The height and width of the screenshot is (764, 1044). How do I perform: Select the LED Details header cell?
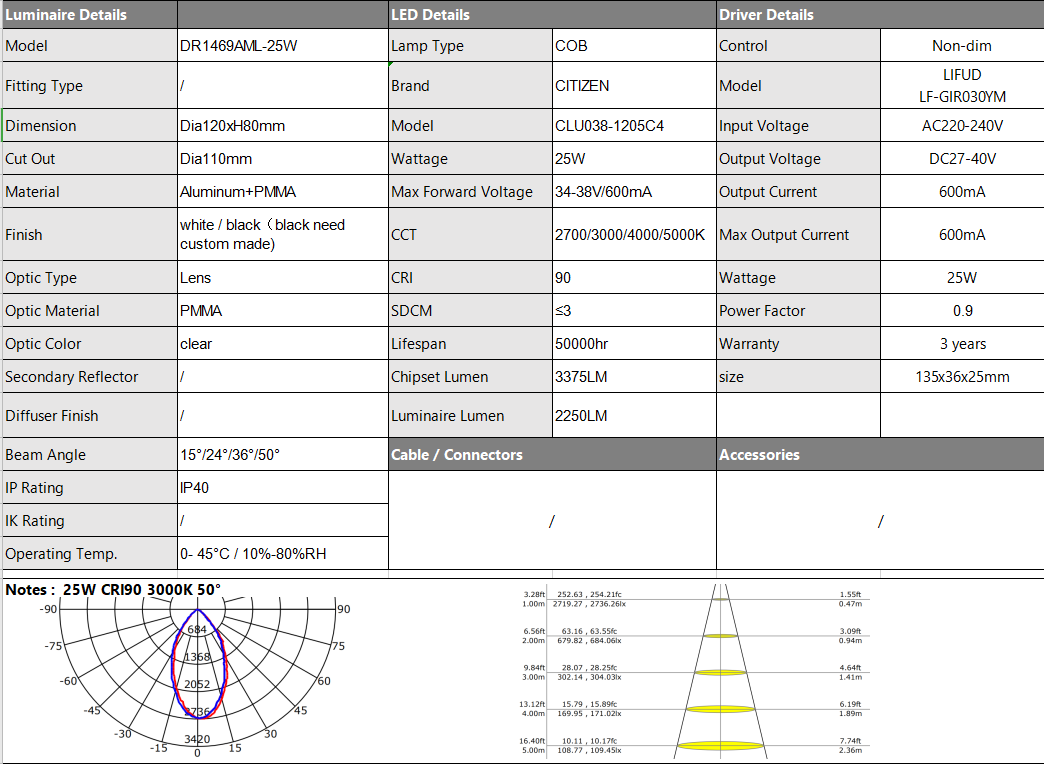click(x=552, y=15)
